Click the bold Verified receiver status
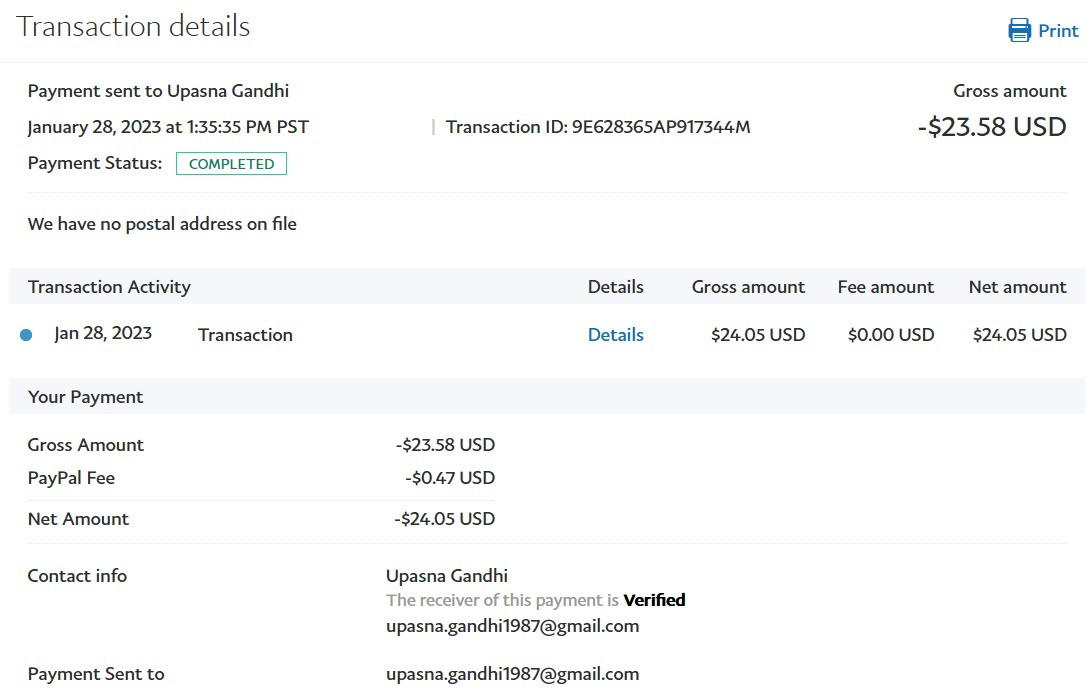Viewport: 1089px width, 700px height. pos(654,600)
